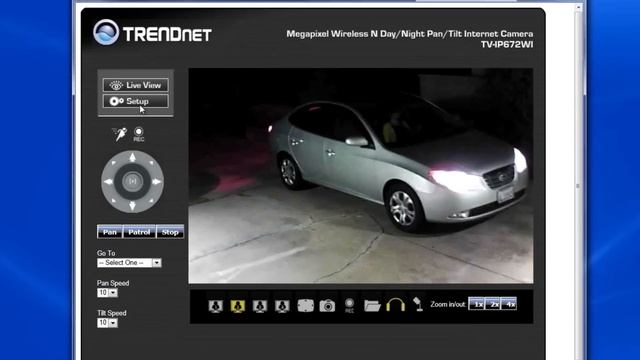This screenshot has width=640, height=360.
Task: Move camera diagonally down-right on the pad
Action: click(151, 200)
